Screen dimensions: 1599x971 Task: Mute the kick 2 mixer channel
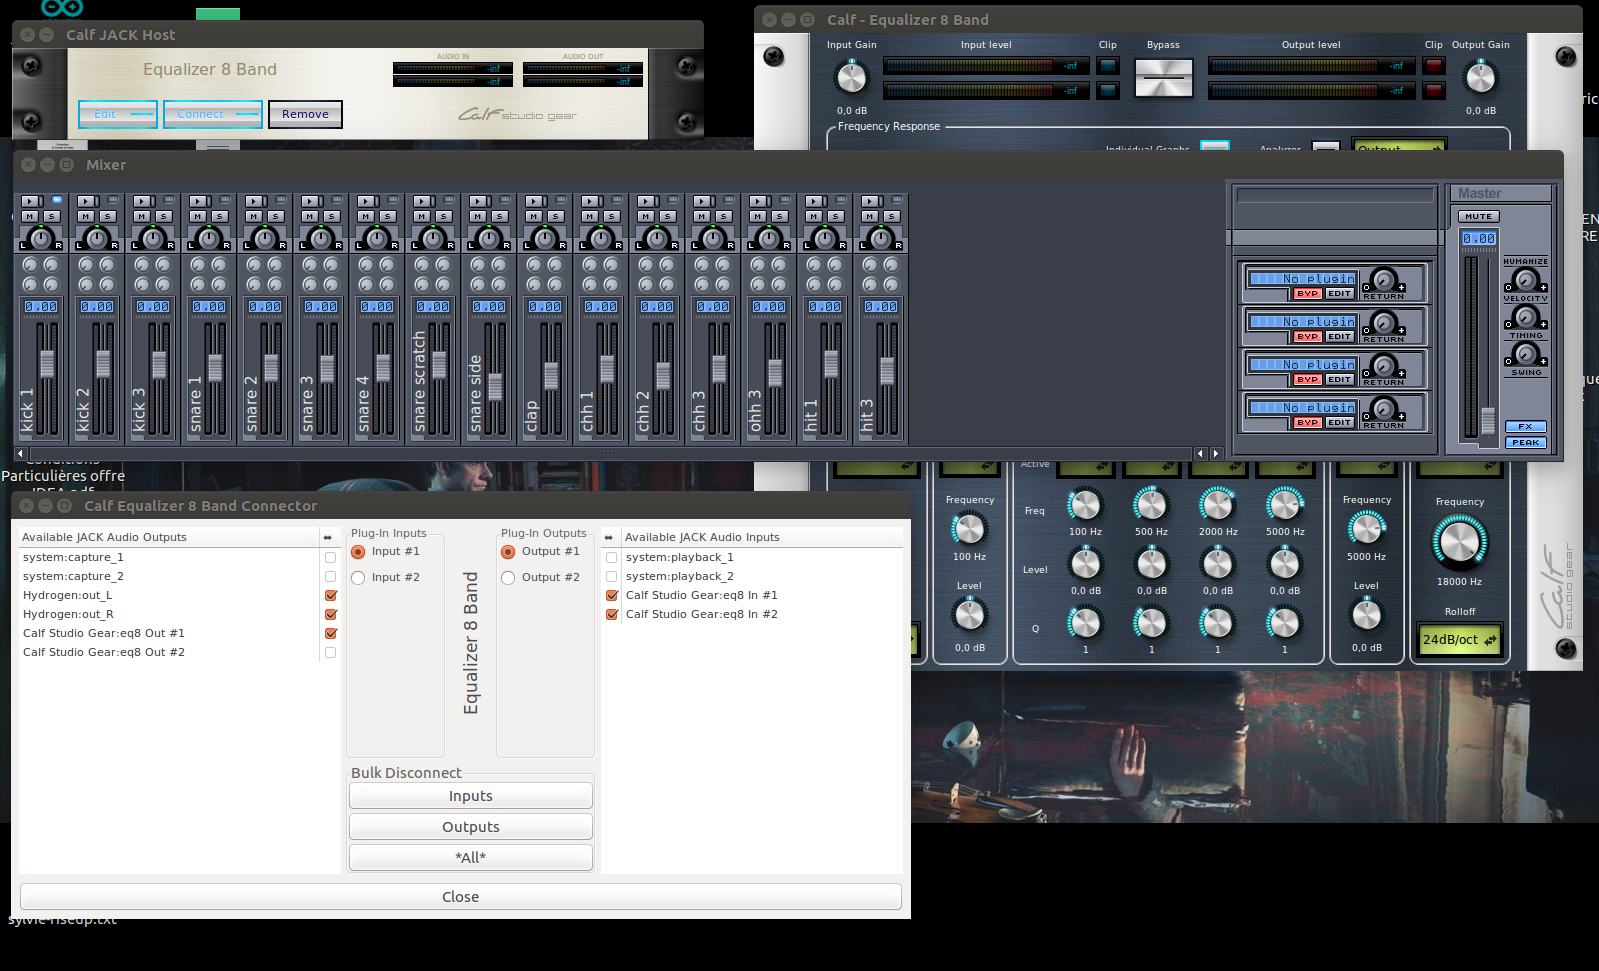86,217
